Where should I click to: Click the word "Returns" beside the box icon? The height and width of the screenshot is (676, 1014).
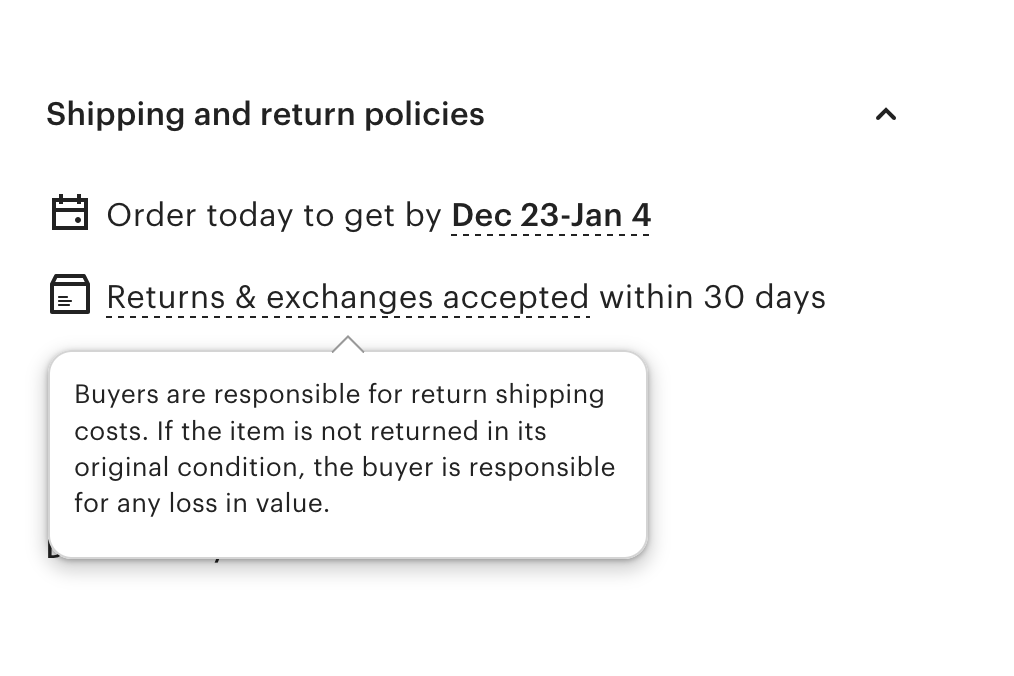coord(155,297)
